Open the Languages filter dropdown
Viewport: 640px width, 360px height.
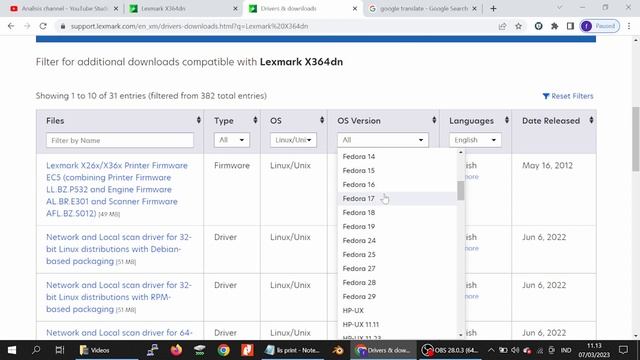pos(475,140)
